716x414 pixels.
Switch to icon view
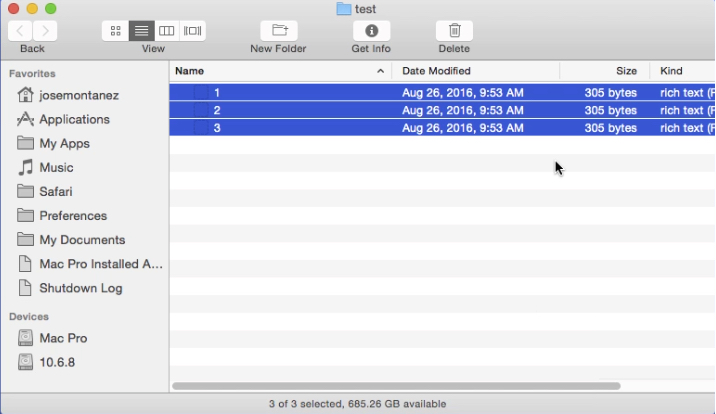click(x=116, y=31)
